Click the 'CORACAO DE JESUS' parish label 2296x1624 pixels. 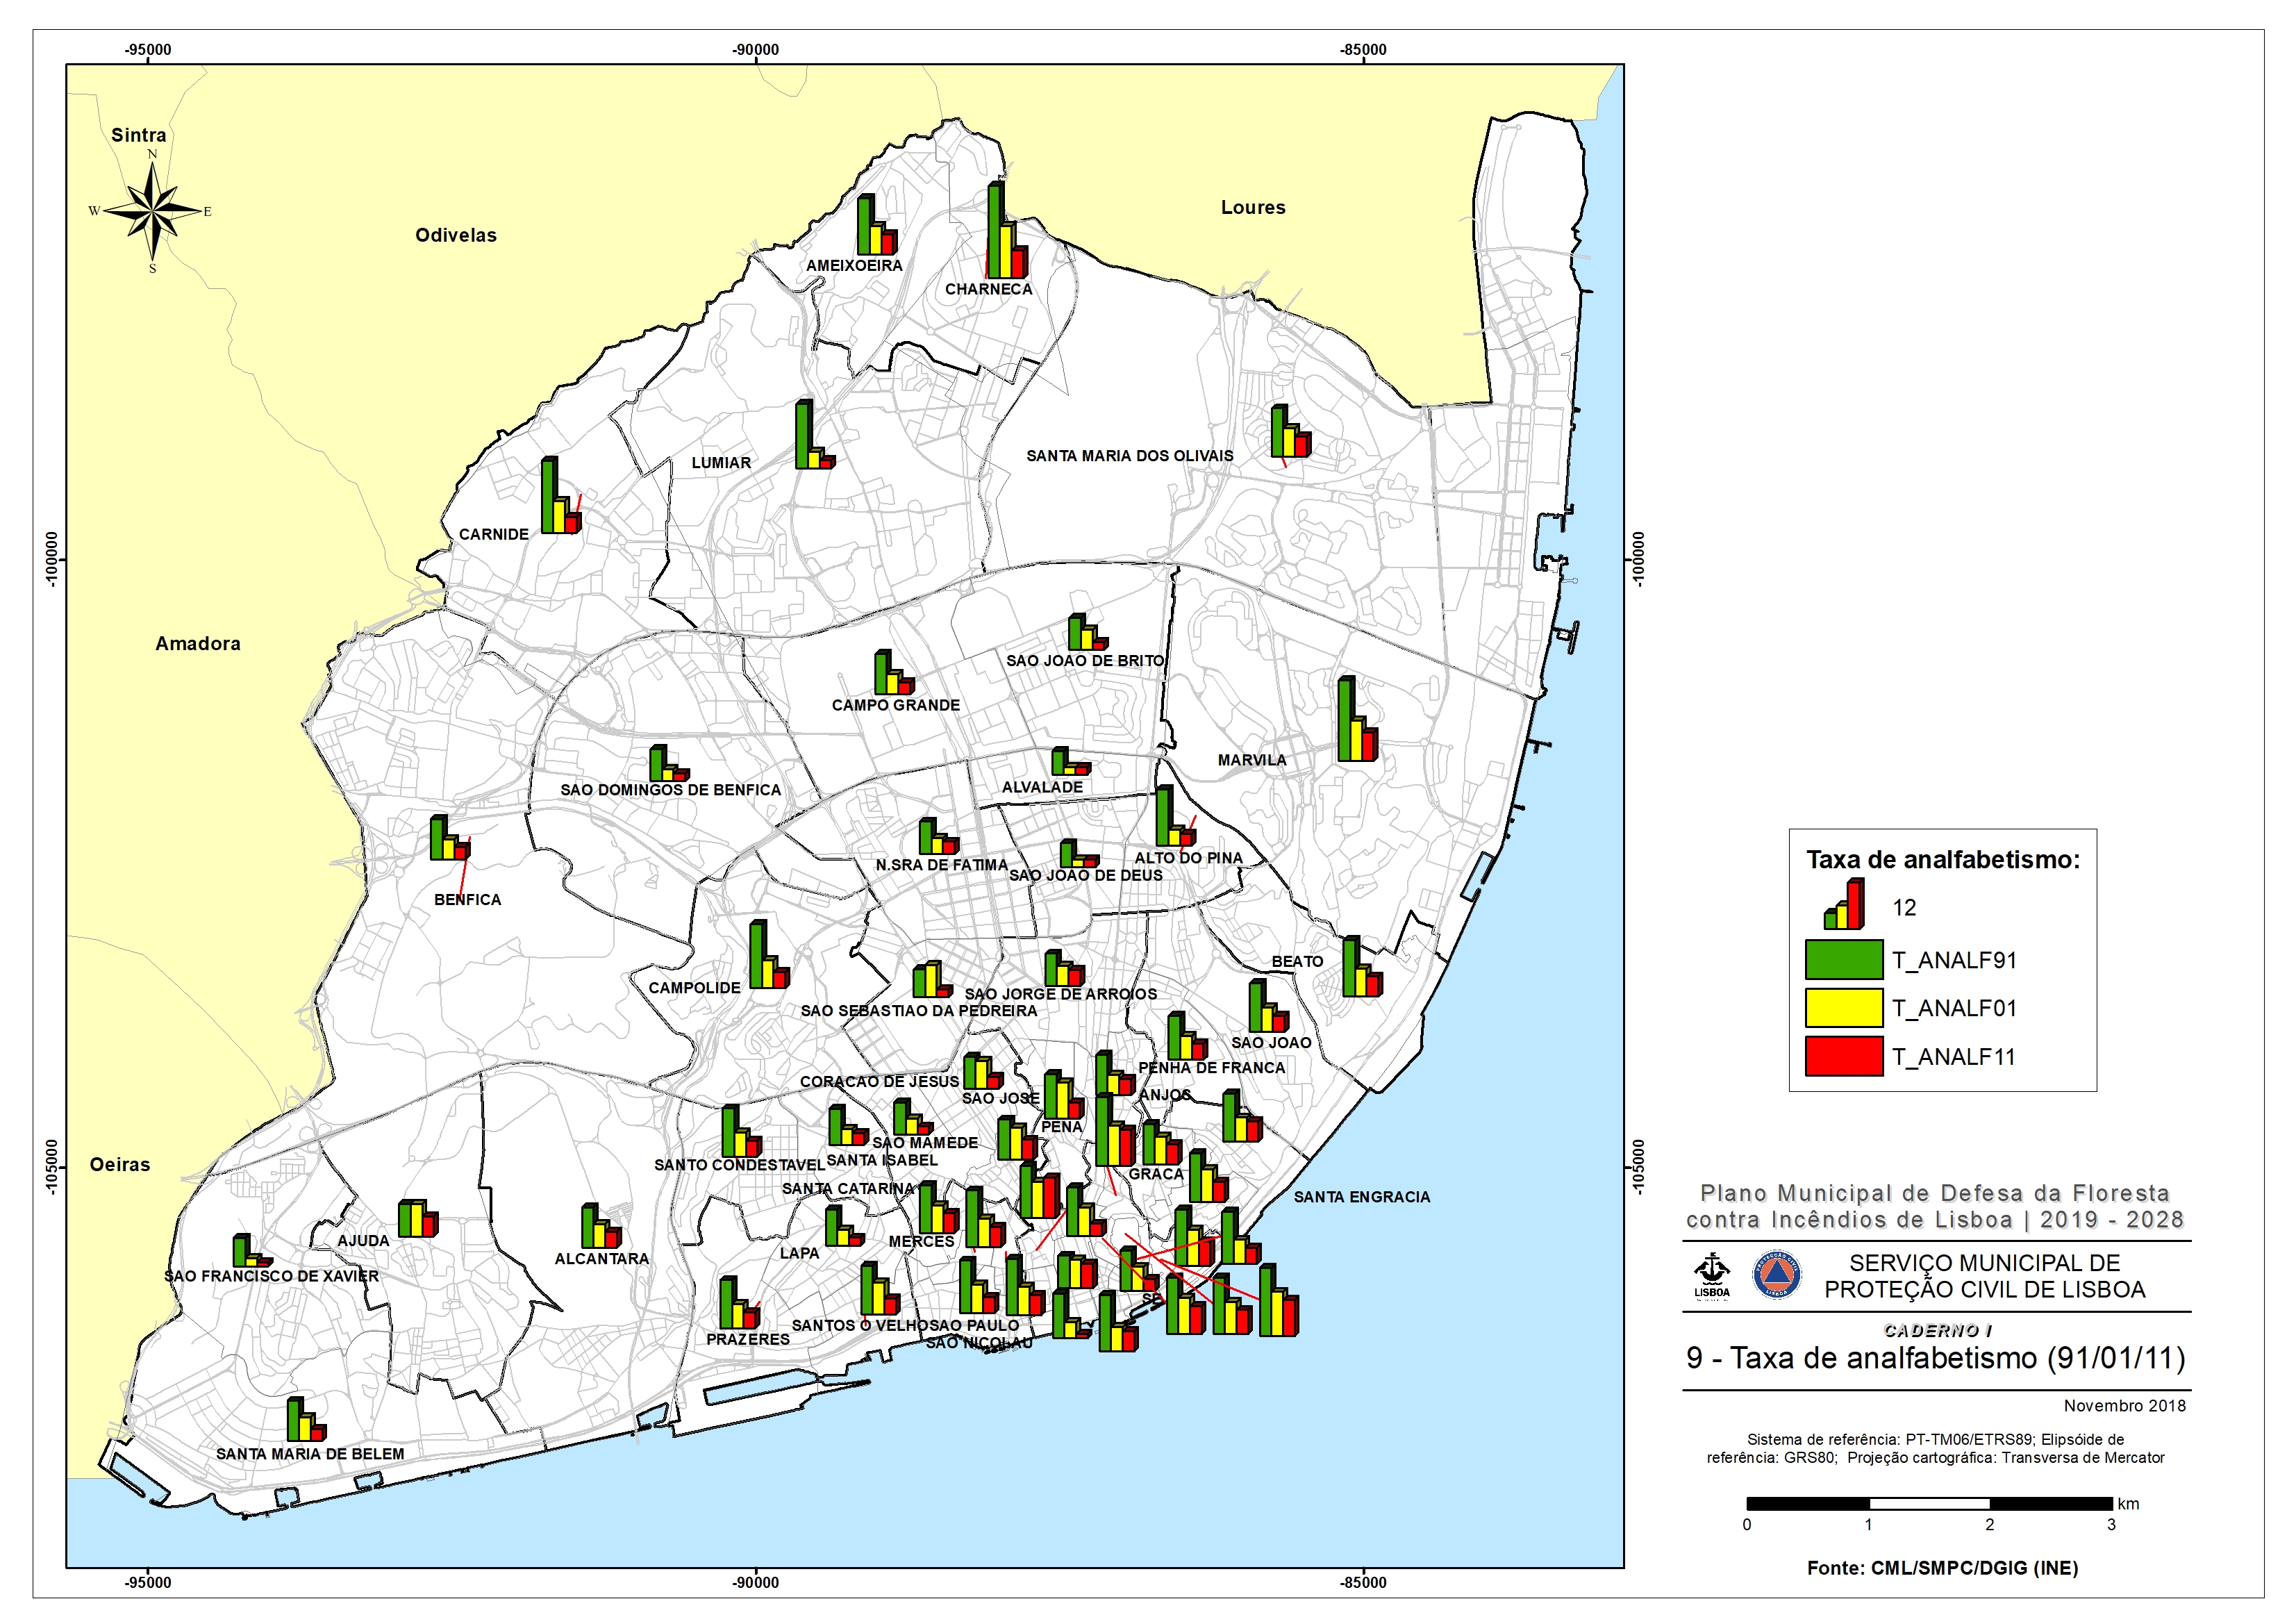click(x=880, y=1082)
